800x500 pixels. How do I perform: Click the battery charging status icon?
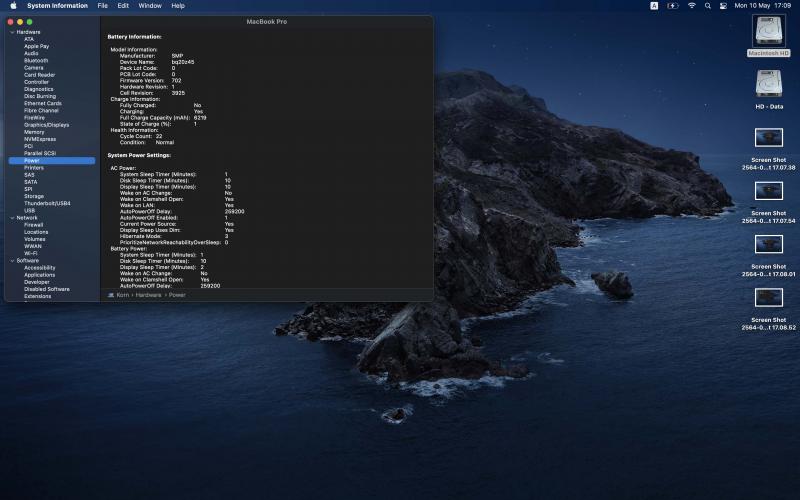[673, 6]
